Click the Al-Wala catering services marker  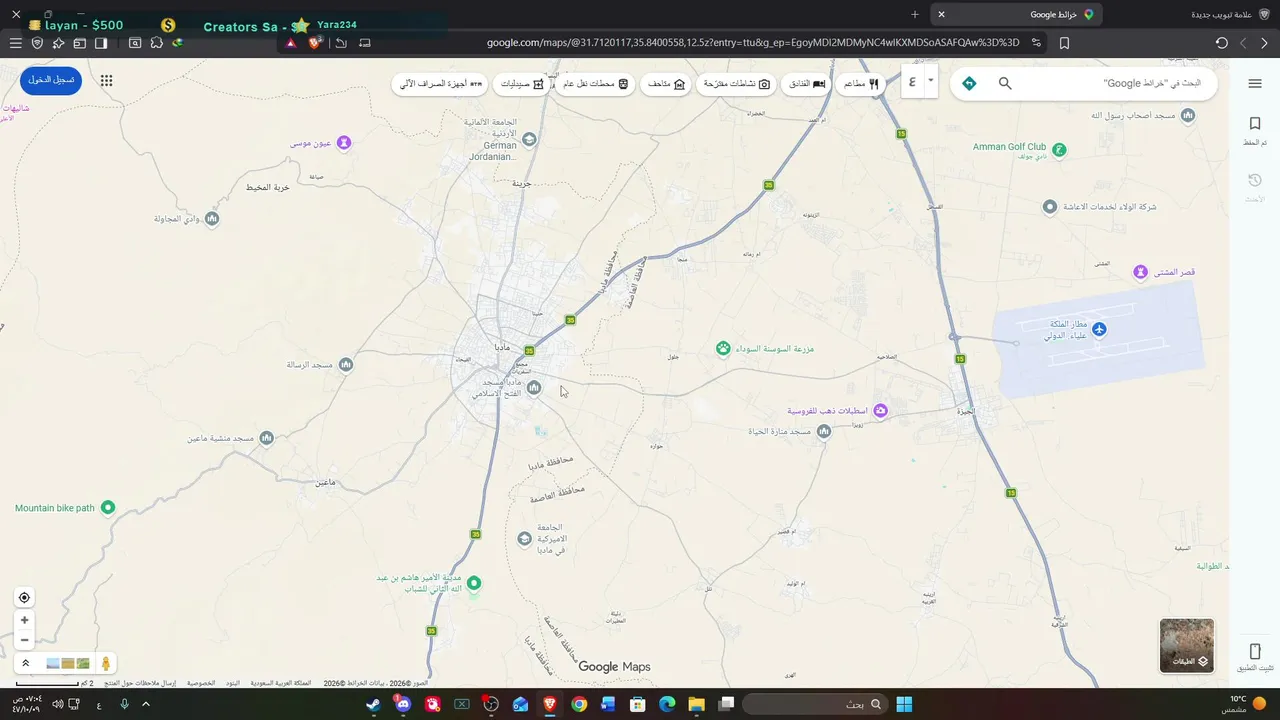[1049, 207]
